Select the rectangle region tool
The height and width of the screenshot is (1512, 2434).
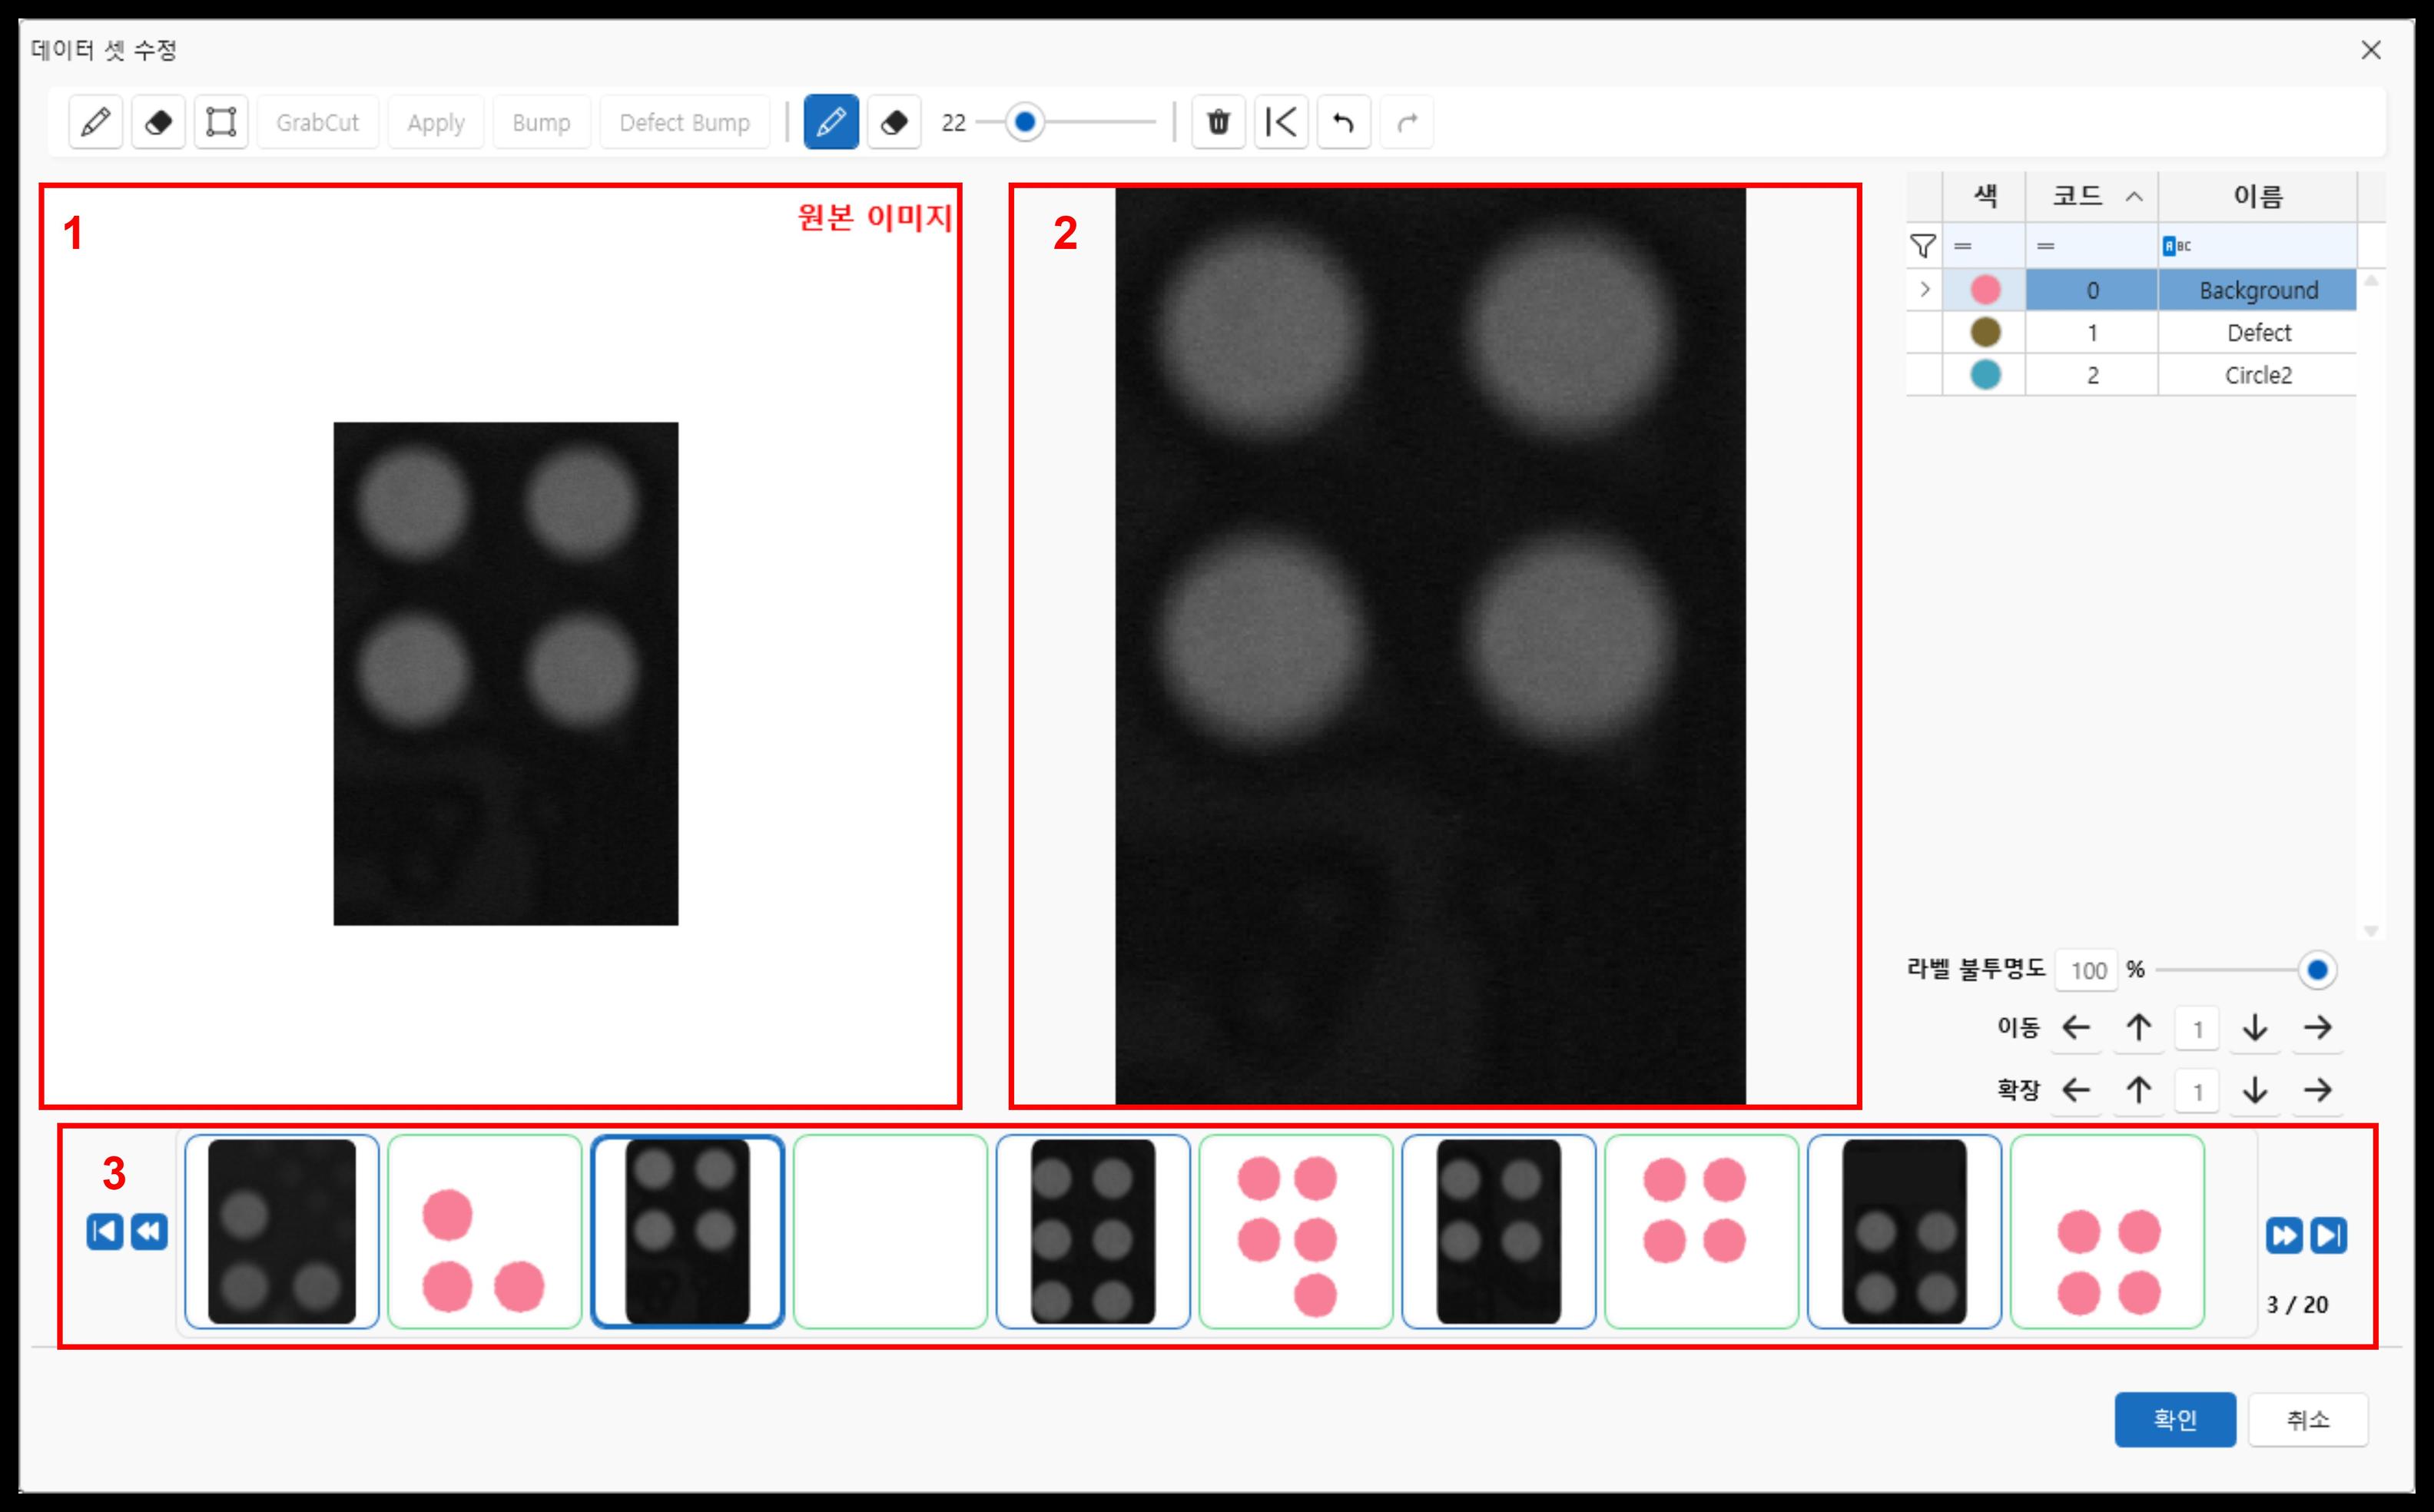(x=221, y=122)
